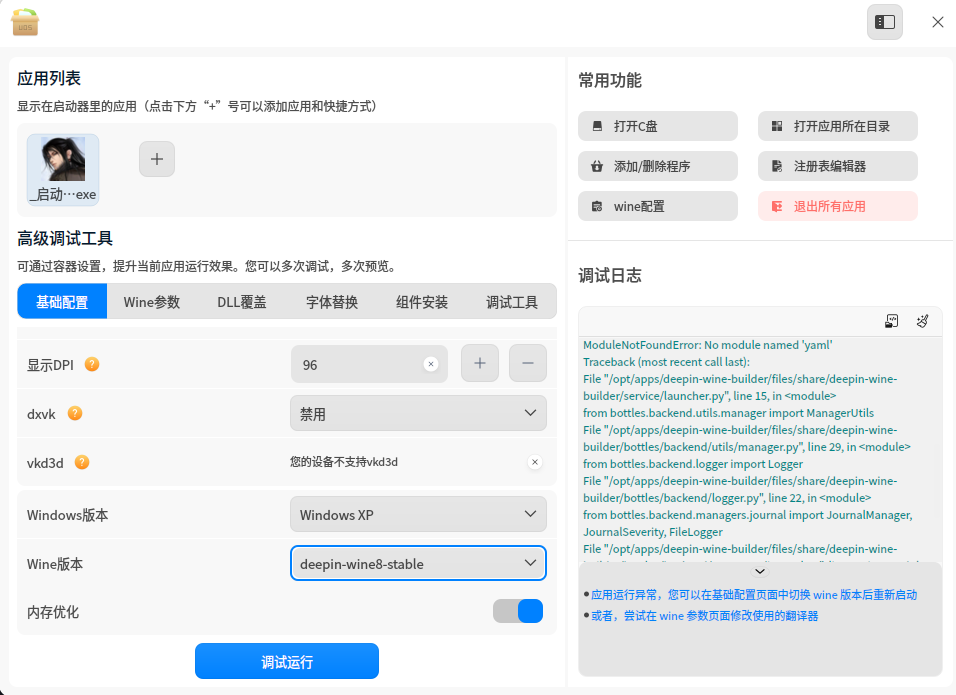This screenshot has height=695, width=956.
Task: Launch 添加/删除程序
Action: tap(657, 165)
